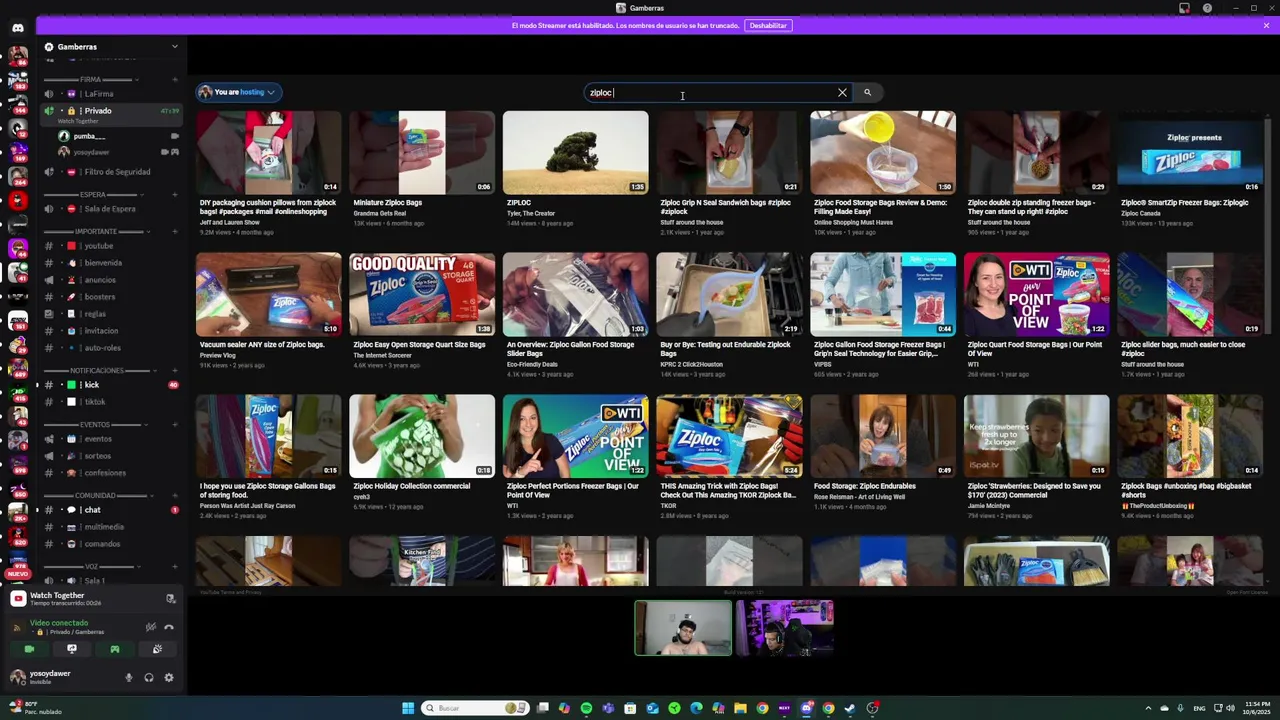Open File Explorer from the taskbar

point(740,708)
